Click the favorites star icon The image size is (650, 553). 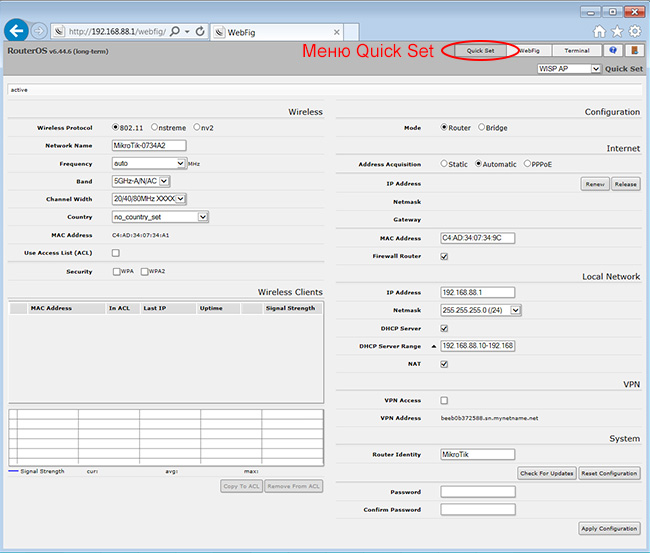(617, 31)
